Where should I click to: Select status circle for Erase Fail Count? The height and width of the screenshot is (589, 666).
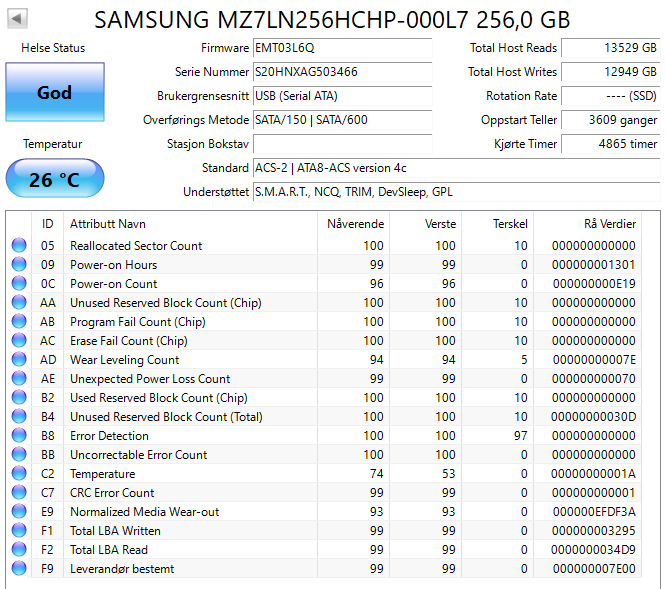pyautogui.click(x=19, y=340)
